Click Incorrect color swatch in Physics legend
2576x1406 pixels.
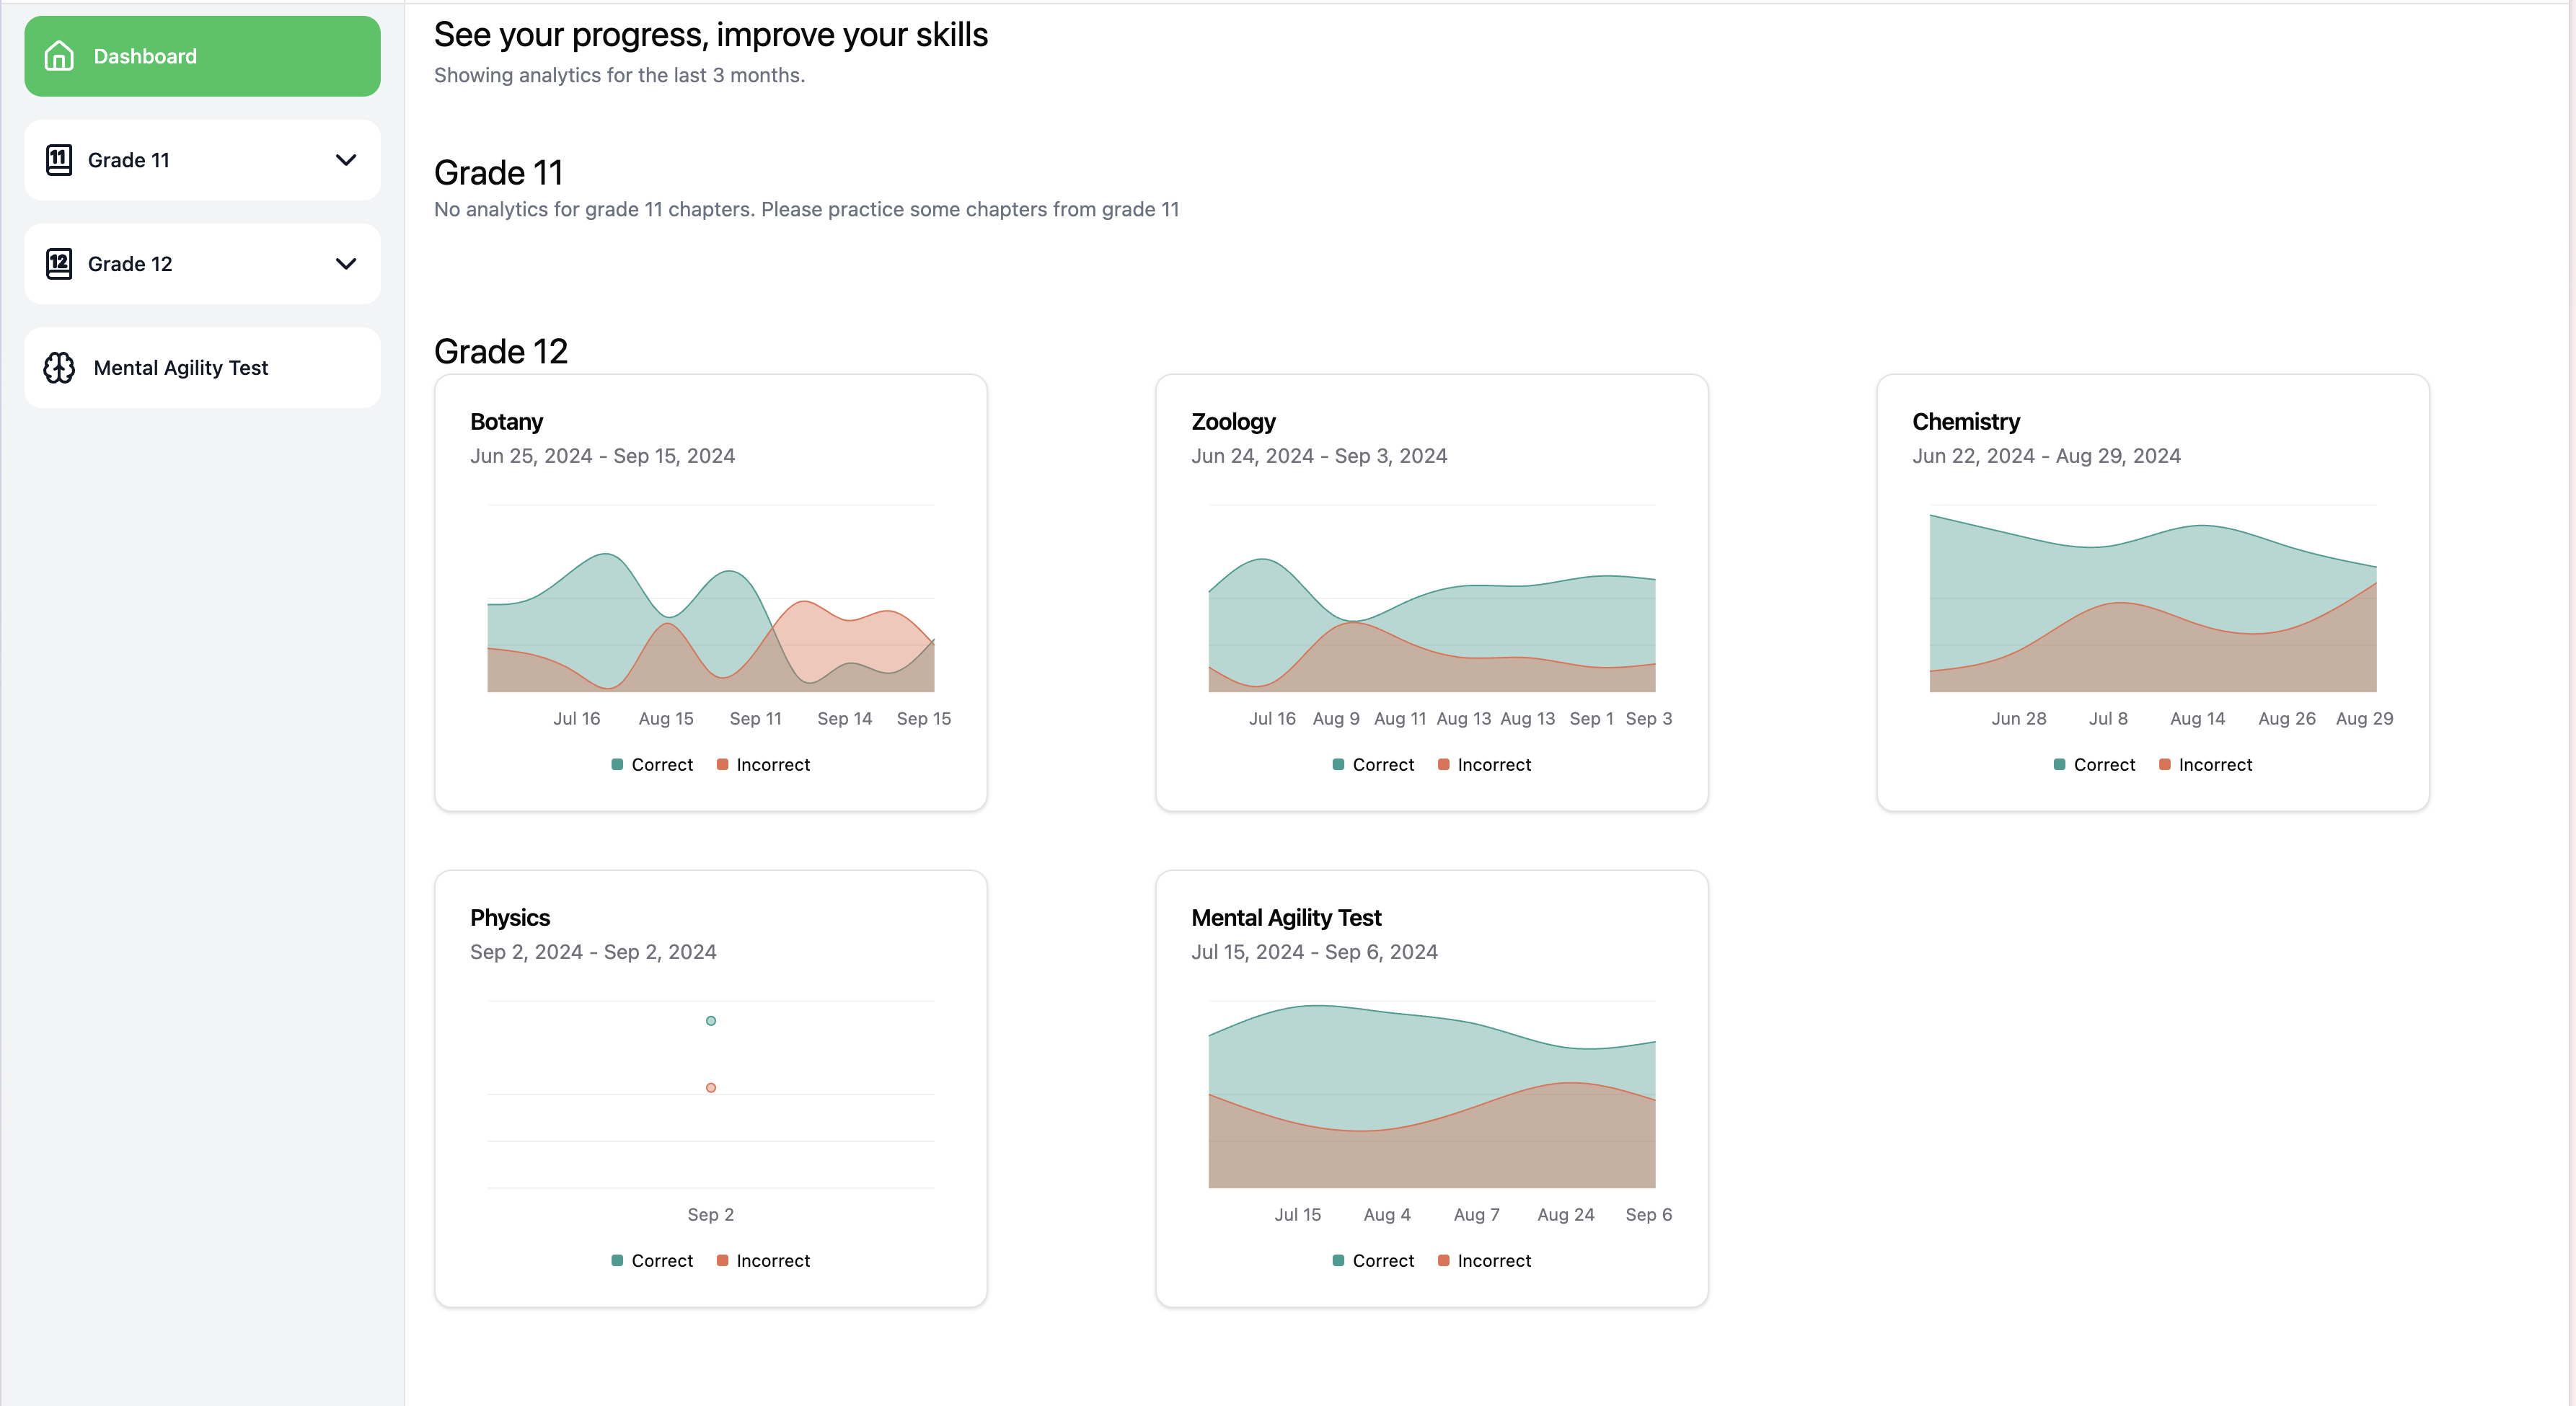[x=722, y=1261]
